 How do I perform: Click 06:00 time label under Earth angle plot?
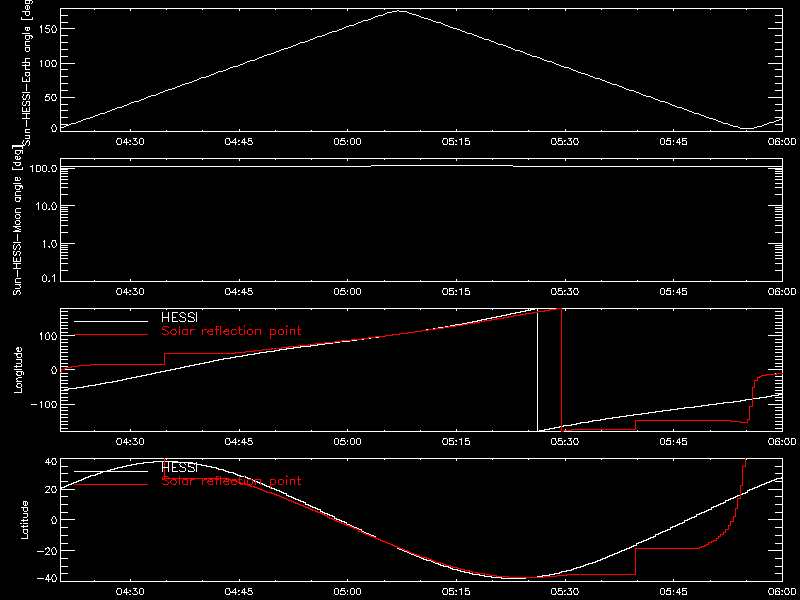(782, 142)
